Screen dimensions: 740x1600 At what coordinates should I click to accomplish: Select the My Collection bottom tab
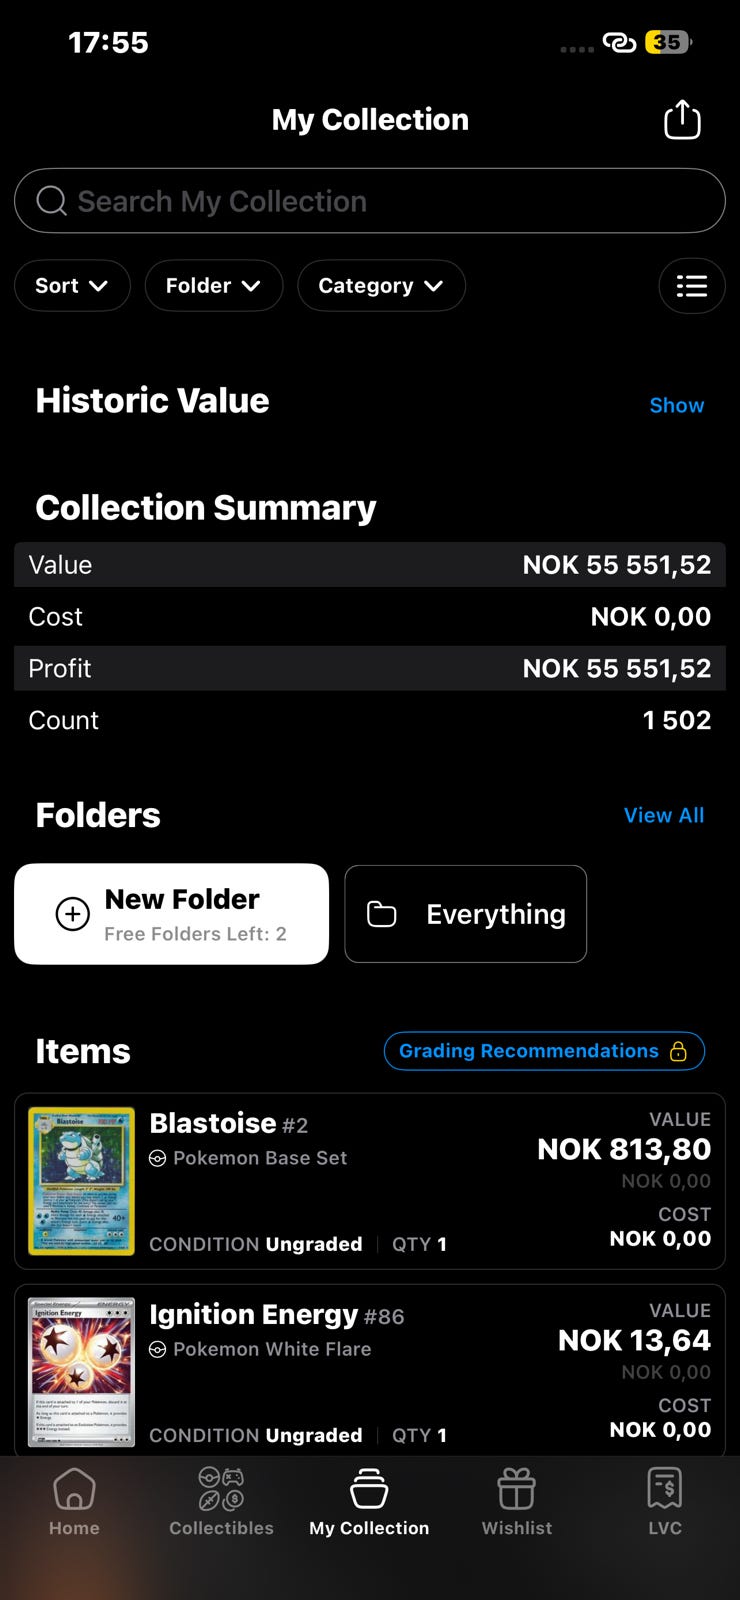pos(369,1502)
